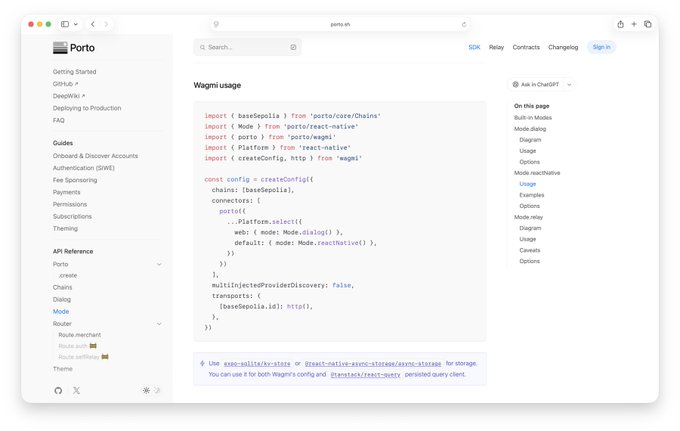Collapse the Router section chevron

159,324
